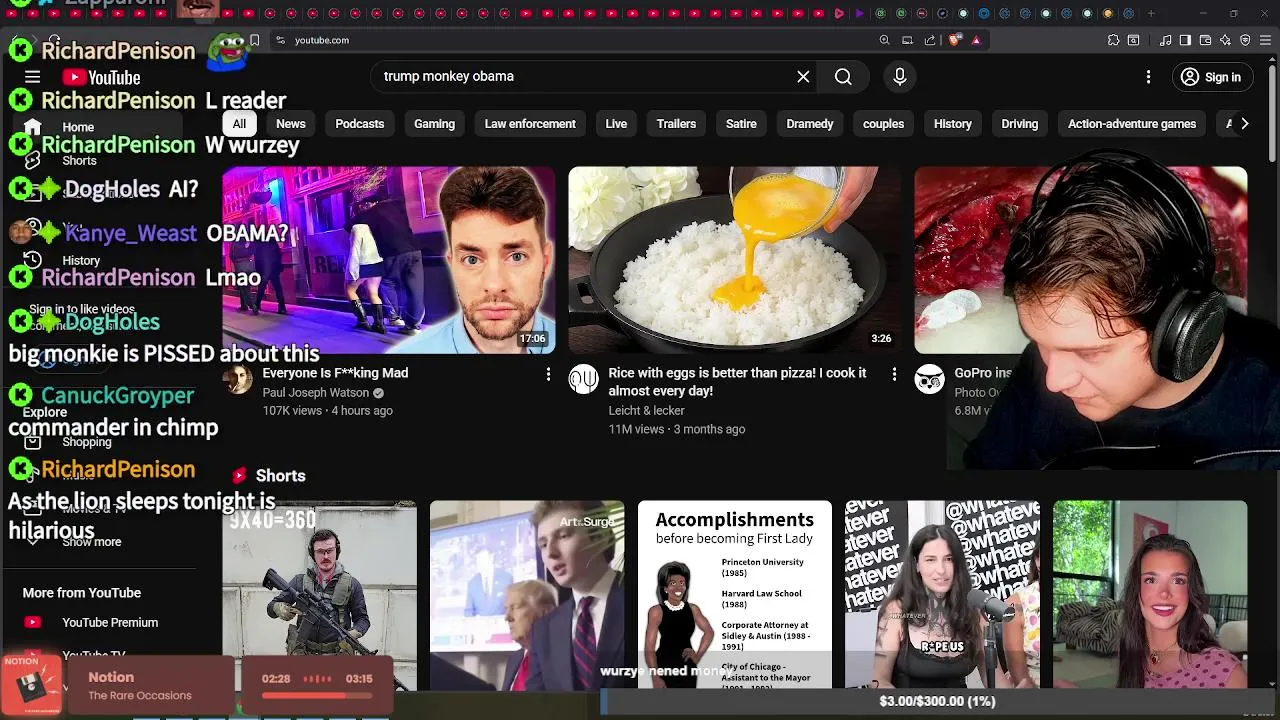
Task: Toggle the browser sidebar panel icon
Action: click(1185, 40)
